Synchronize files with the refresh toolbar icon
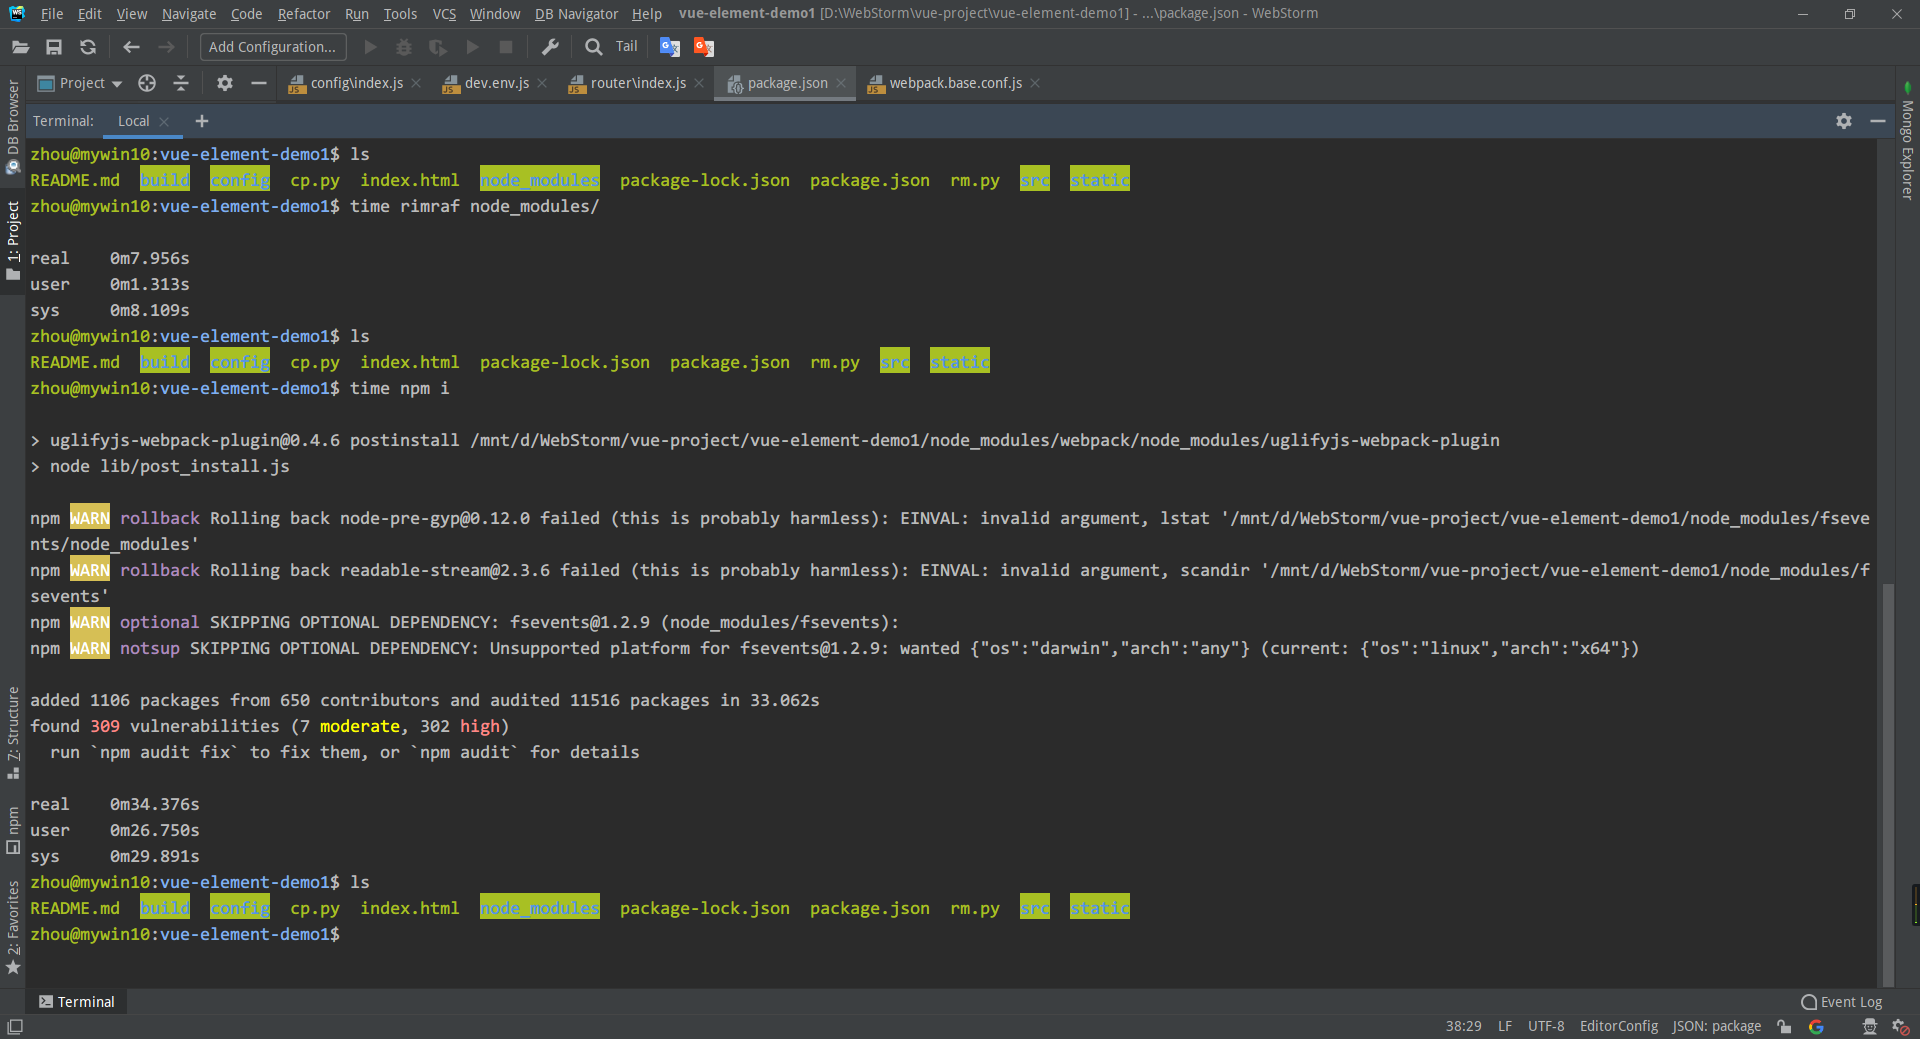The height and width of the screenshot is (1039, 1920). [x=88, y=46]
